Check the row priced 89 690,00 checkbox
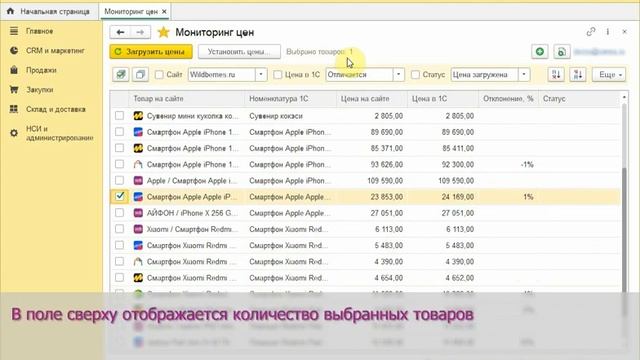640x360 pixels. click(x=119, y=132)
